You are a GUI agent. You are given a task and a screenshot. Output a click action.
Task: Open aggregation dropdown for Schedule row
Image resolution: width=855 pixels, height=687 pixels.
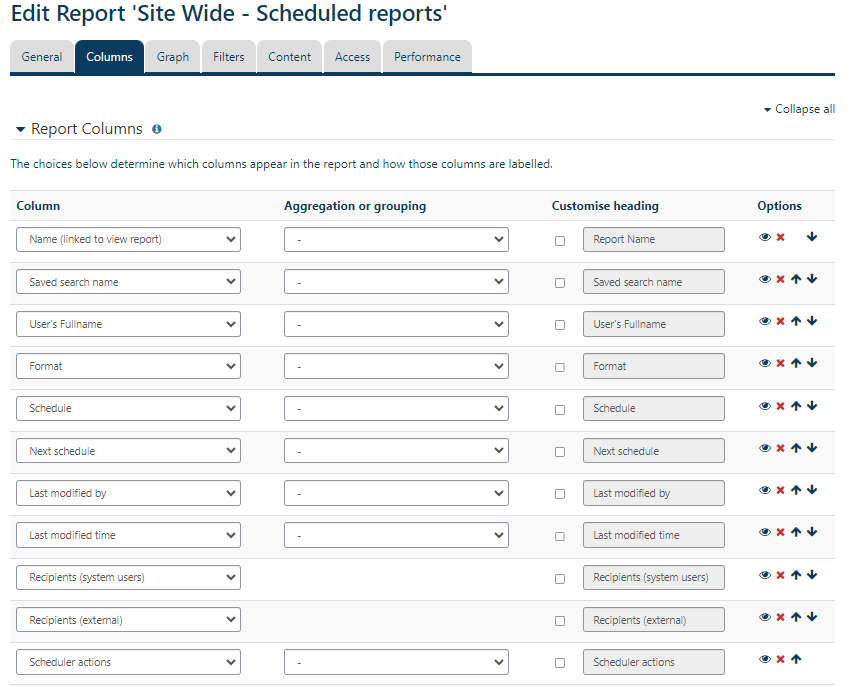396,408
